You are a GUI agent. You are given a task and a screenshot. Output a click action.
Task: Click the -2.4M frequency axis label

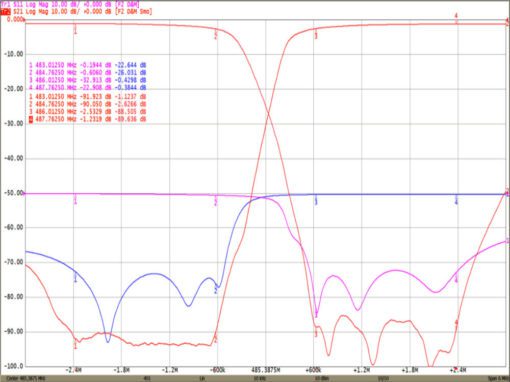74,370
